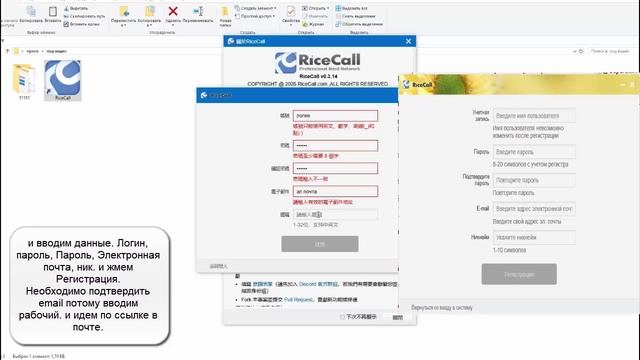Click the 'Введите адрес электронной почты' field
Image resolution: width=640 pixels, height=360 pixels.
pos(534,209)
